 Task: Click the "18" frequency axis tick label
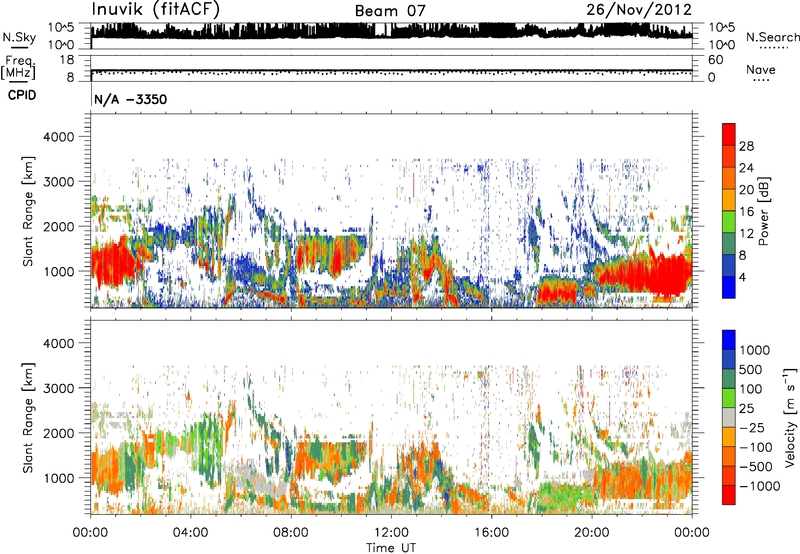pos(67,60)
